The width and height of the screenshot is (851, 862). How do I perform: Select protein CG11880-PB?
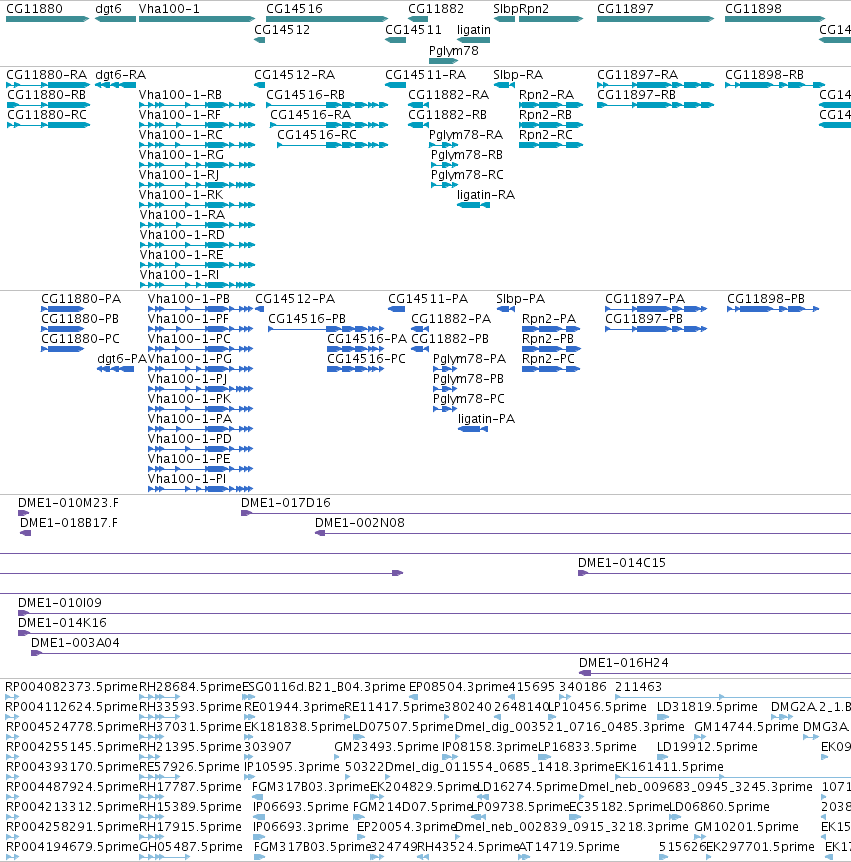click(x=80, y=319)
